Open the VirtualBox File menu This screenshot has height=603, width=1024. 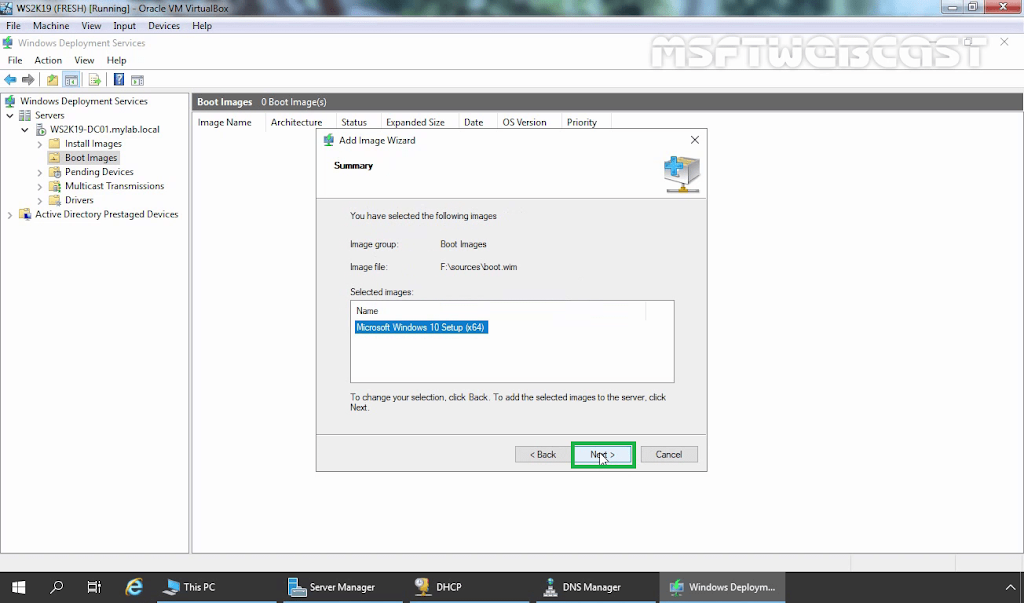coord(13,25)
